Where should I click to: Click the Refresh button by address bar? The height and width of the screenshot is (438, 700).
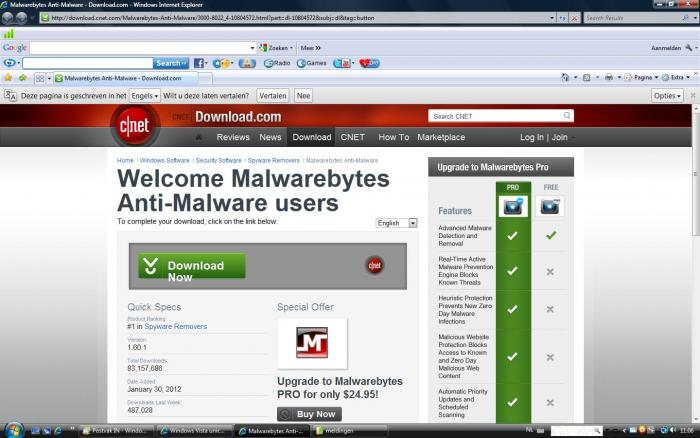[562, 18]
